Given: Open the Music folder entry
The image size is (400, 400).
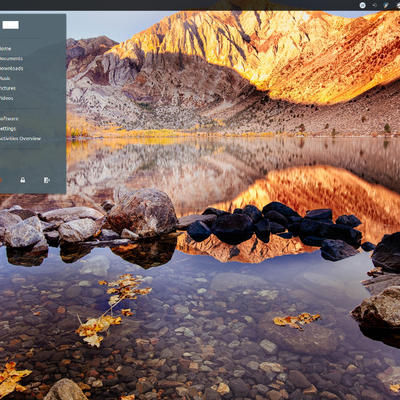Looking at the screenshot, I should coord(5,79).
